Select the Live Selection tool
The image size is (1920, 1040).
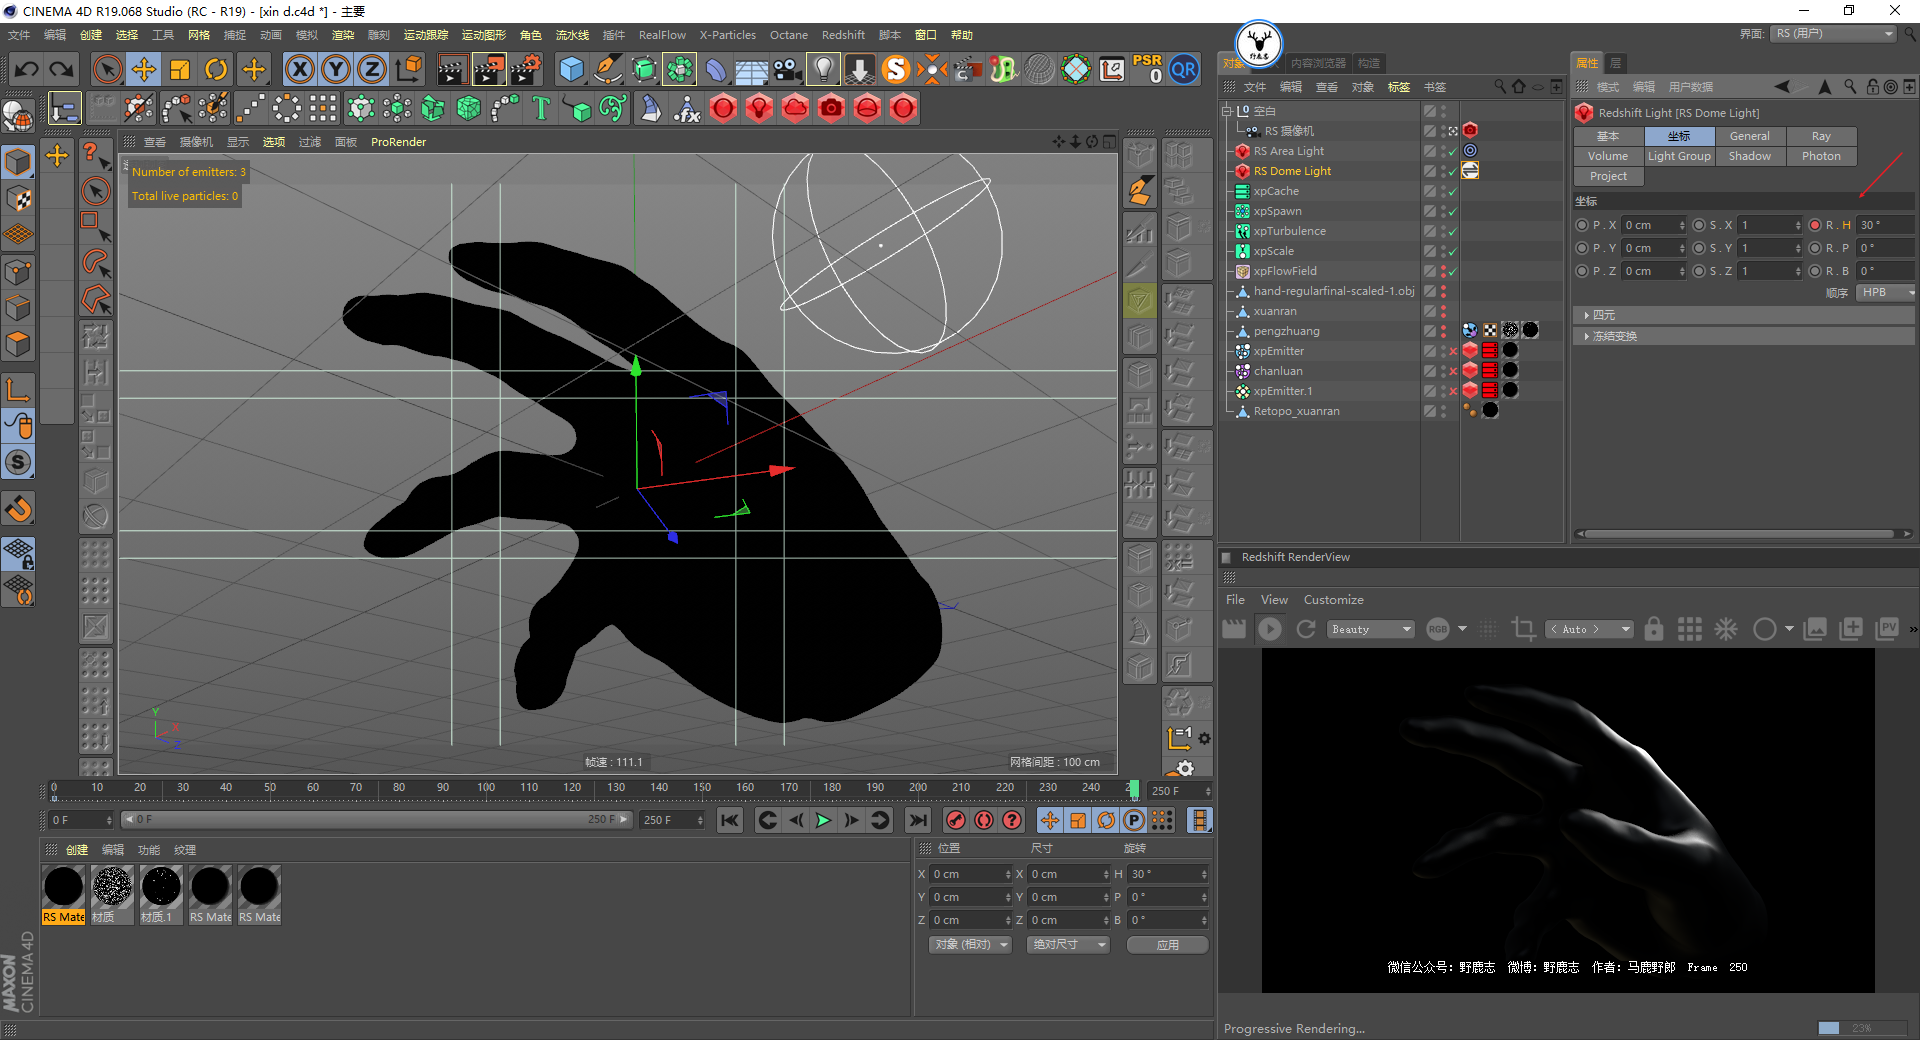[107, 69]
